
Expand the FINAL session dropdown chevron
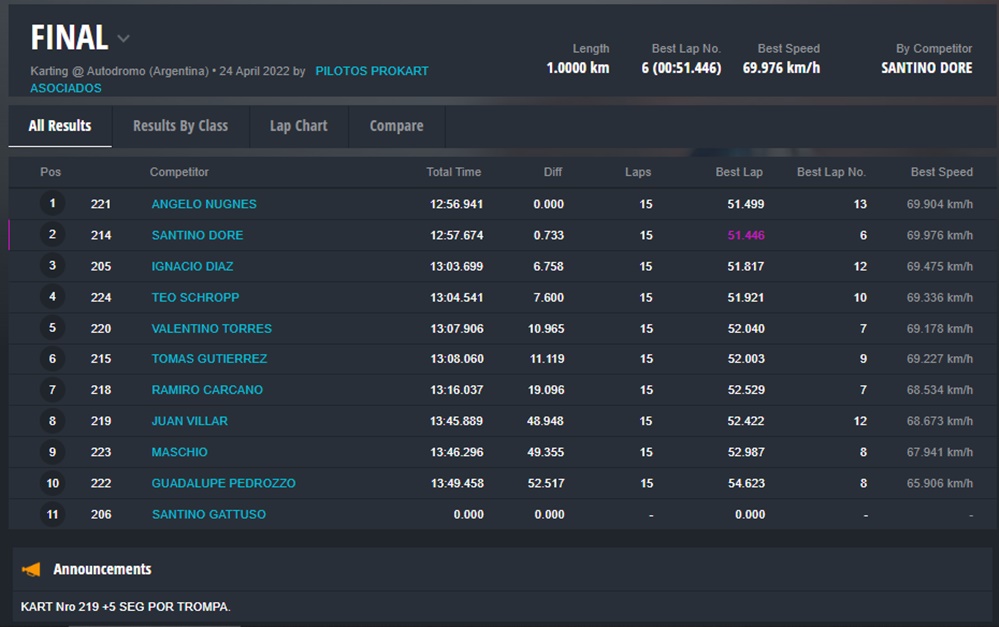click(x=123, y=39)
